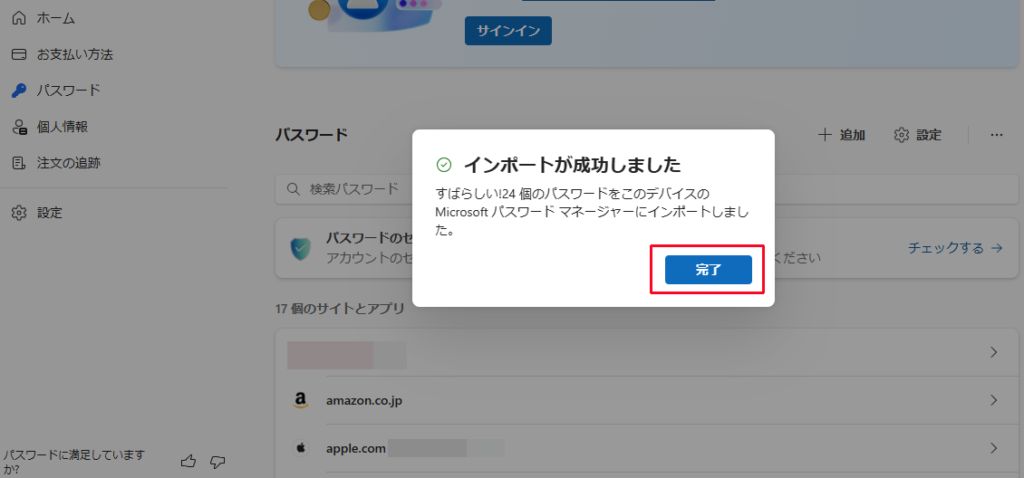
Task: Click the チェックする link
Action: click(x=954, y=248)
